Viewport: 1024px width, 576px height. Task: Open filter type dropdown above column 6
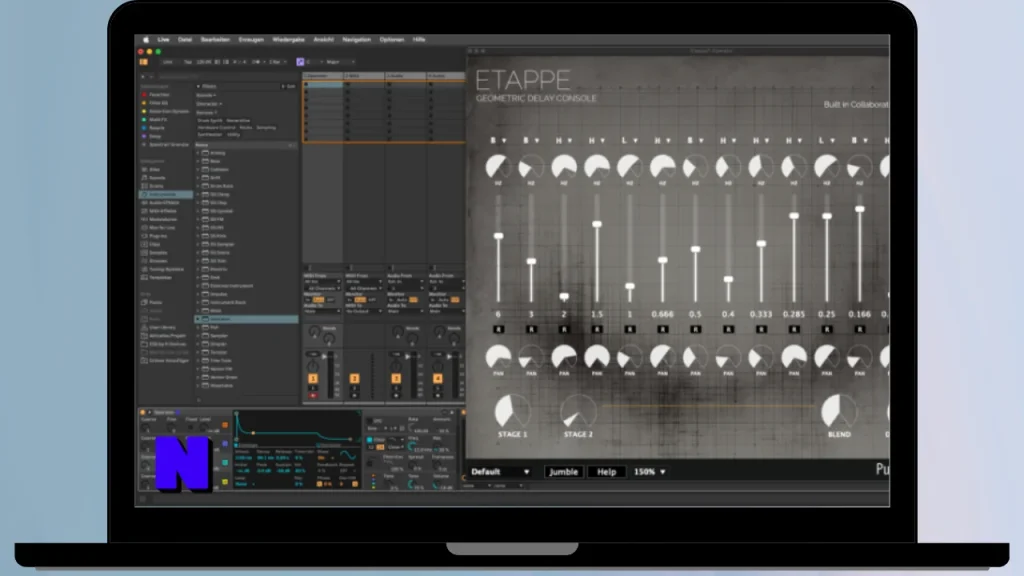click(x=498, y=140)
